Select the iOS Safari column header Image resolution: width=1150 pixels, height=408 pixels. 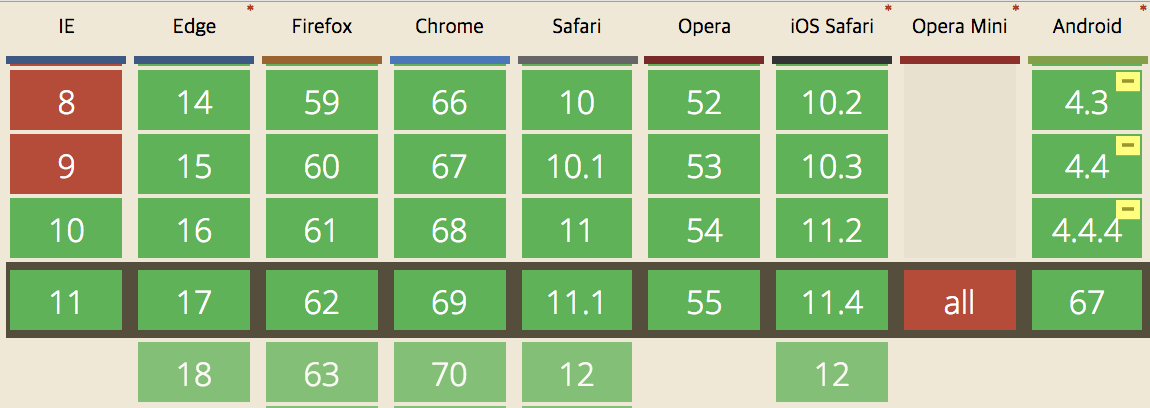pyautogui.click(x=832, y=27)
